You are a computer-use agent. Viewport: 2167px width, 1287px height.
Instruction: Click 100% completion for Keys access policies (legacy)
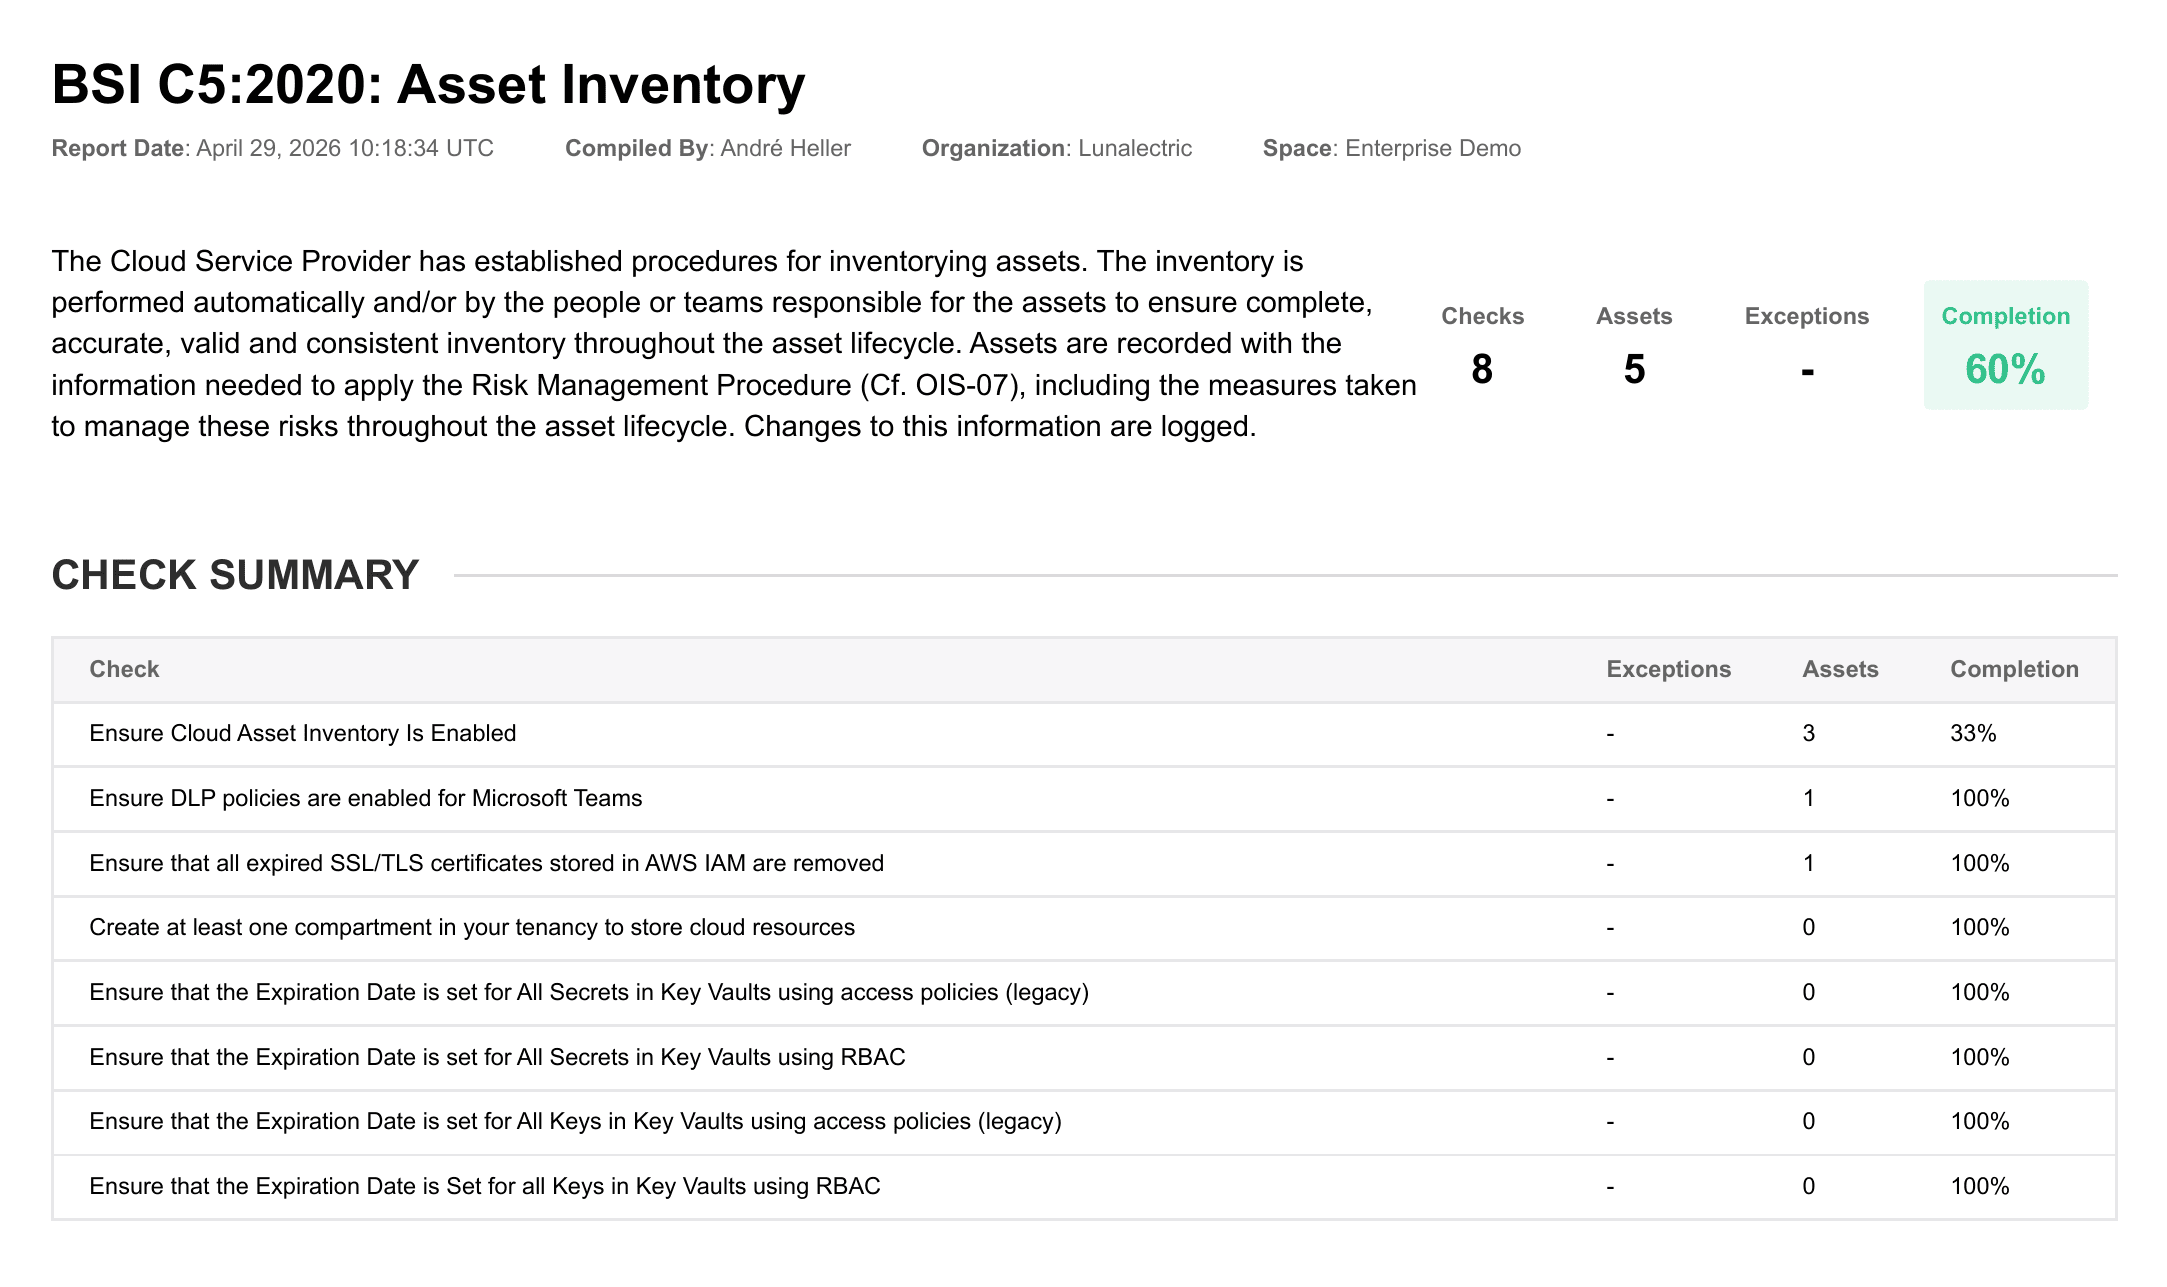pos(1980,1121)
